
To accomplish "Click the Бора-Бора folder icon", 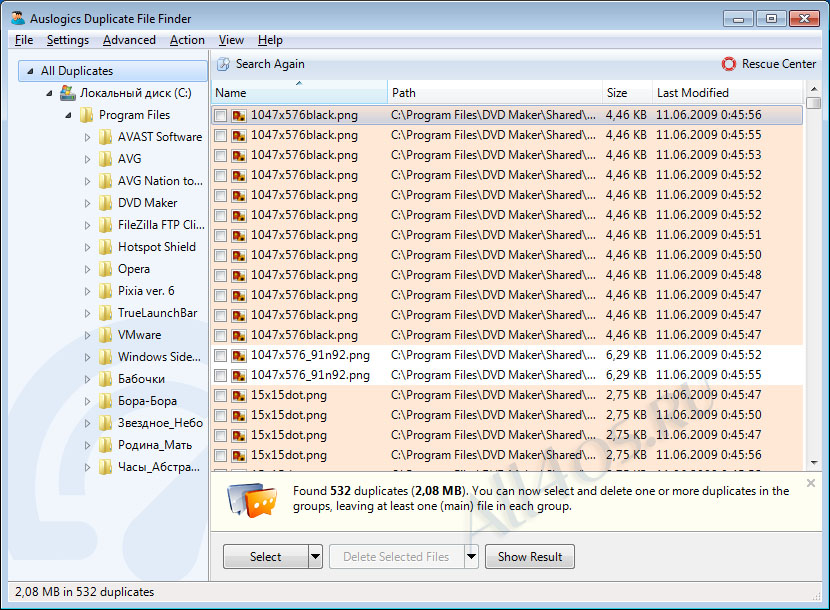I will [105, 401].
